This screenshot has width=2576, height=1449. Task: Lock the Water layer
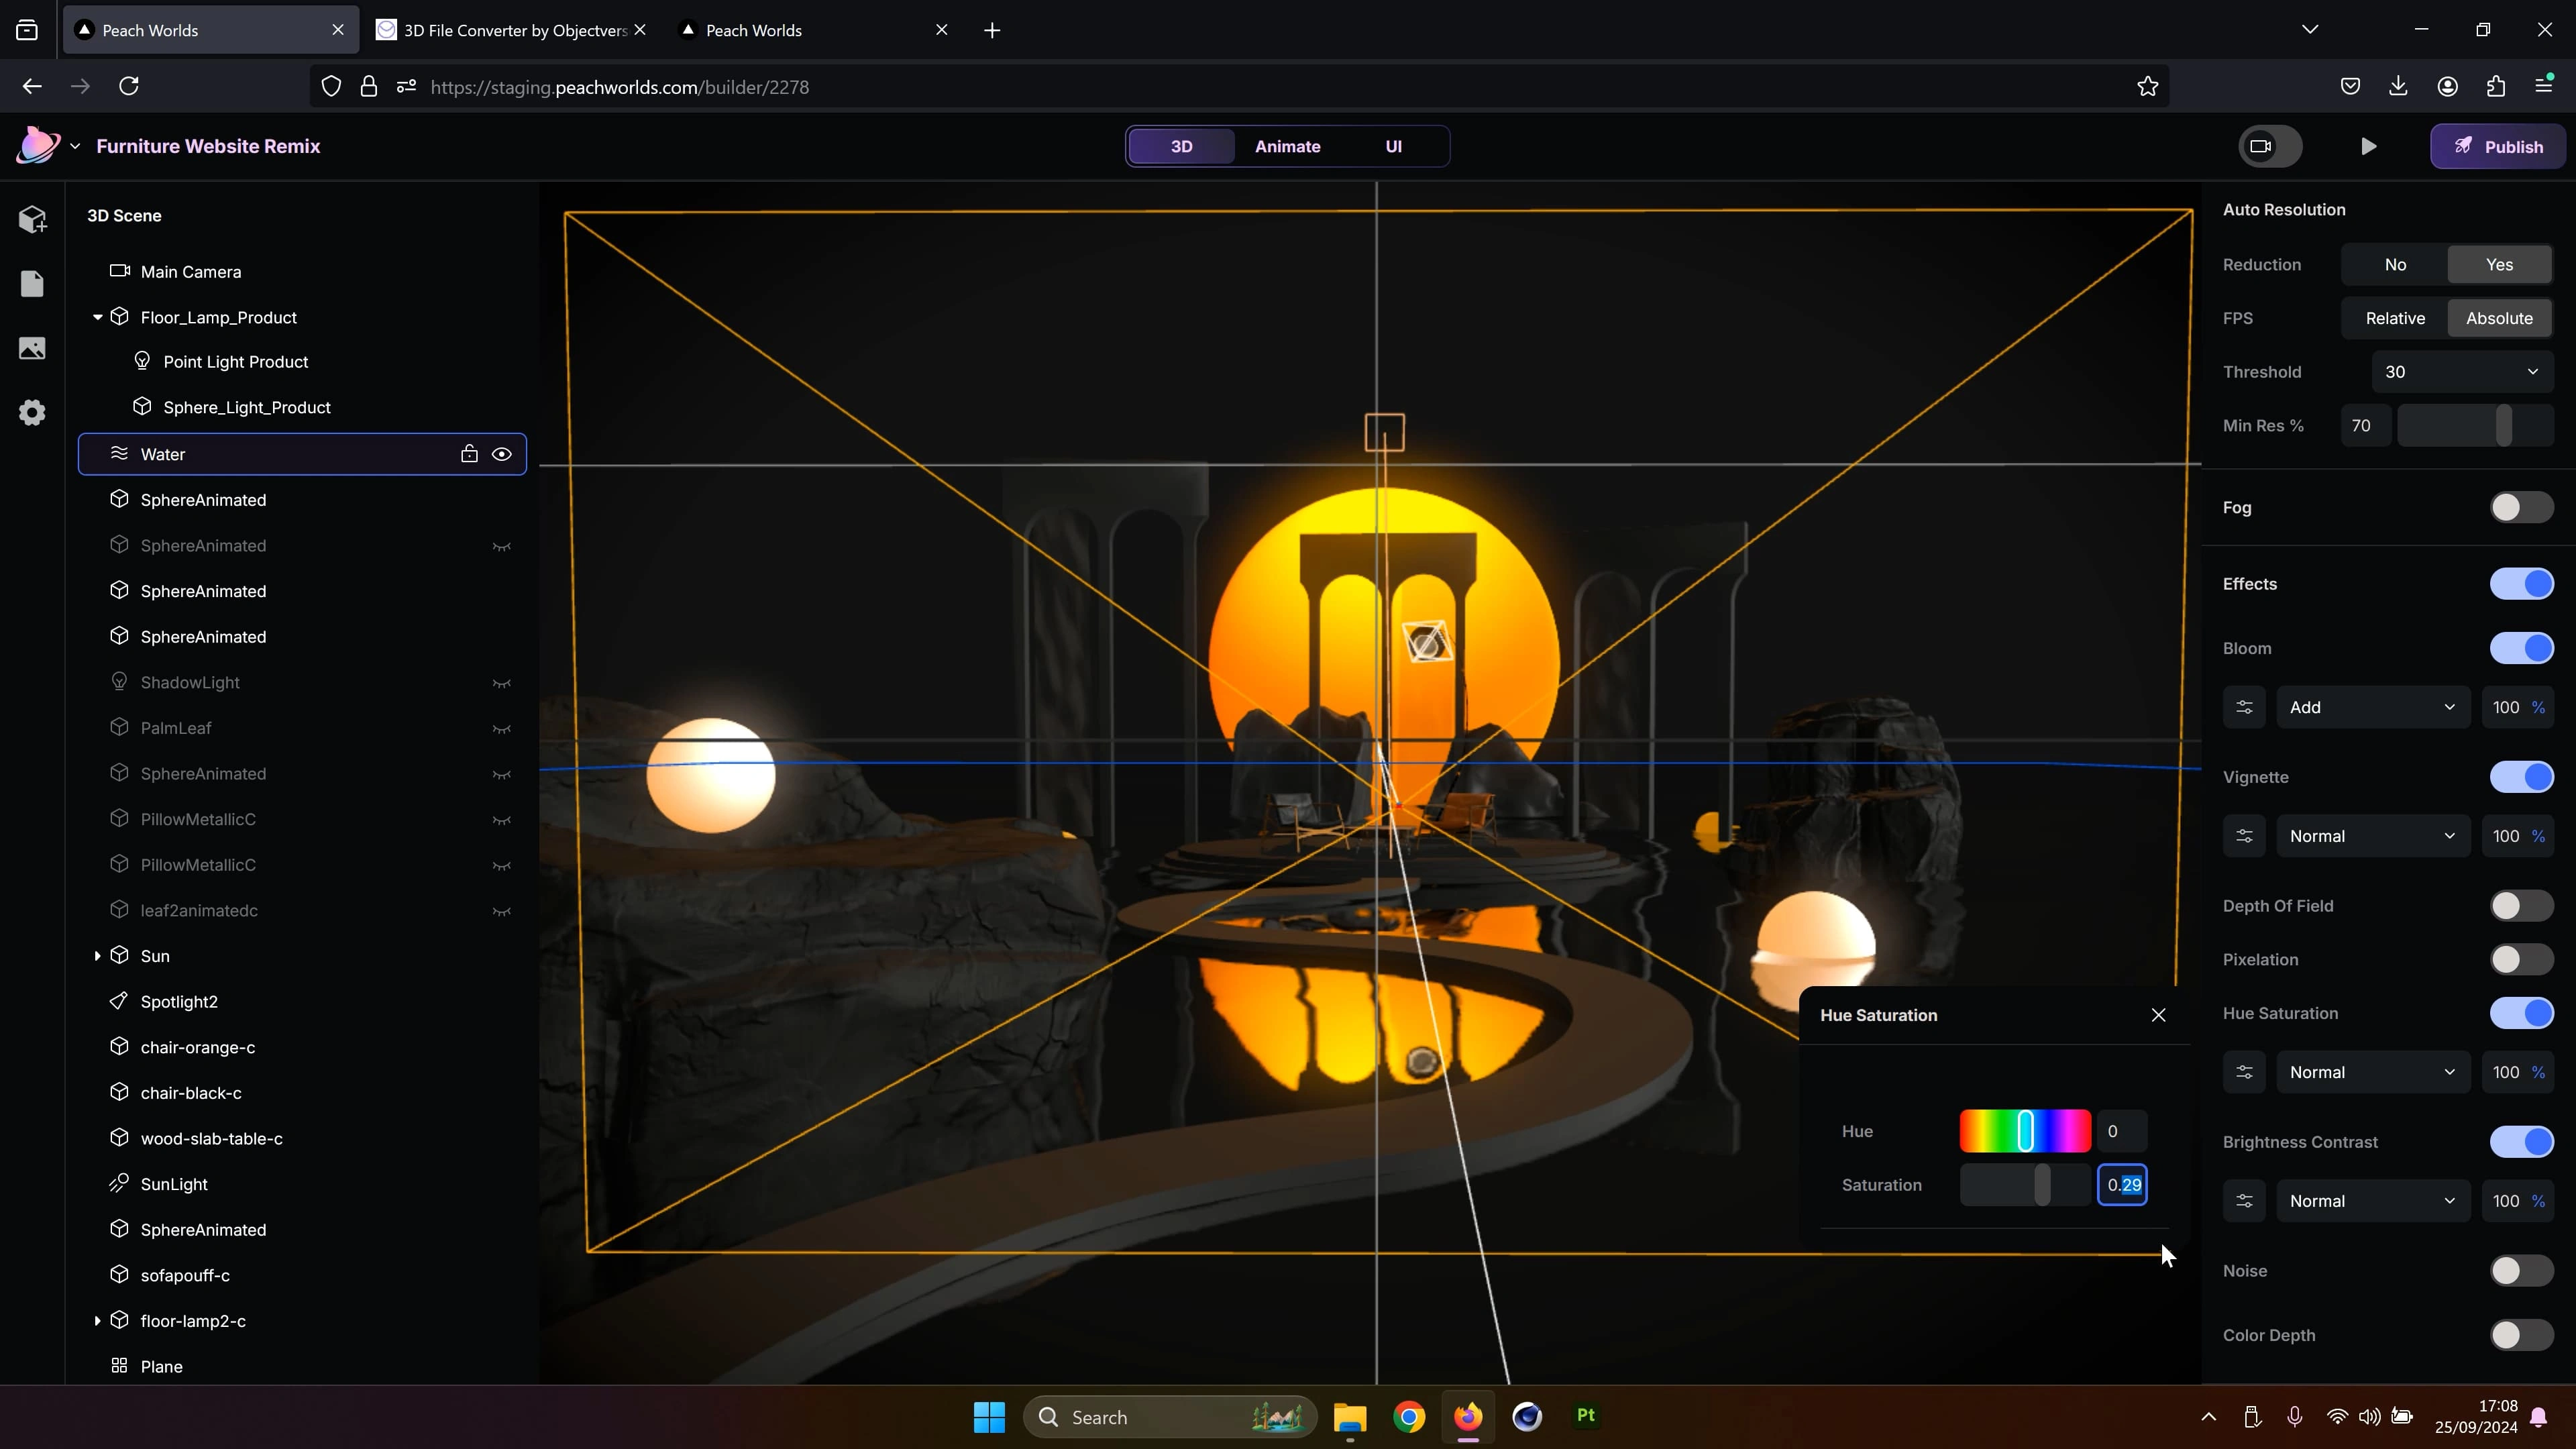469,454
